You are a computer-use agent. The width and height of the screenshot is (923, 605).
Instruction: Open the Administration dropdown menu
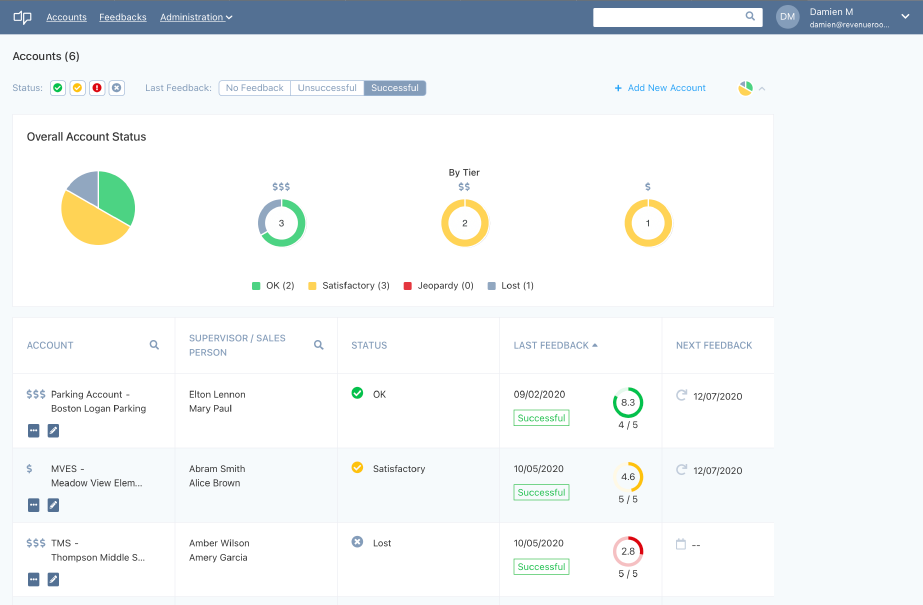(196, 17)
